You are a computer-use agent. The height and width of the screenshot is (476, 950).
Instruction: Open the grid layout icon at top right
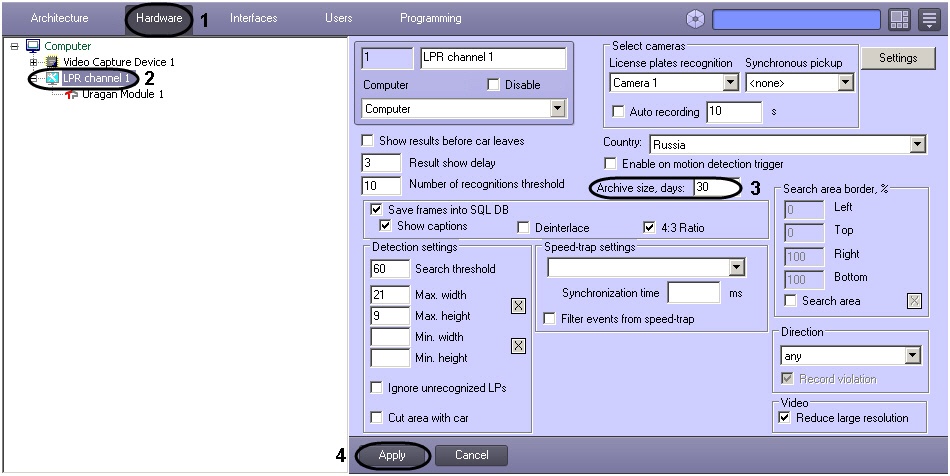click(899, 19)
